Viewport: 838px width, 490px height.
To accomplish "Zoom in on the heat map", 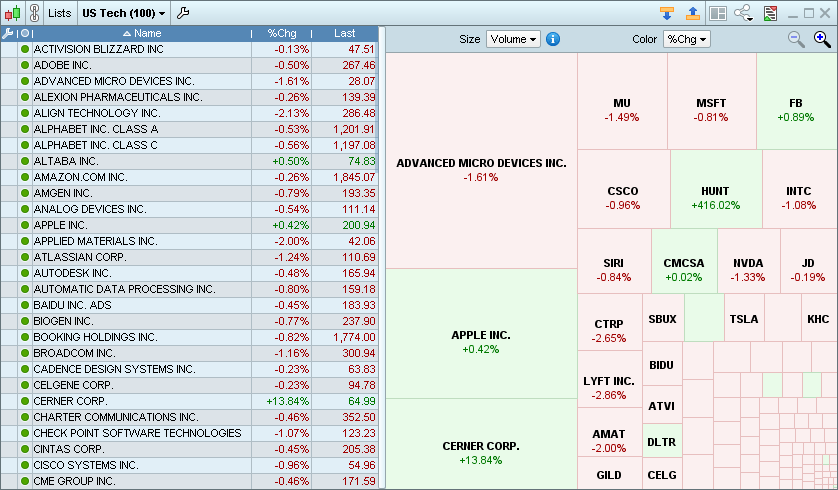I will point(822,39).
